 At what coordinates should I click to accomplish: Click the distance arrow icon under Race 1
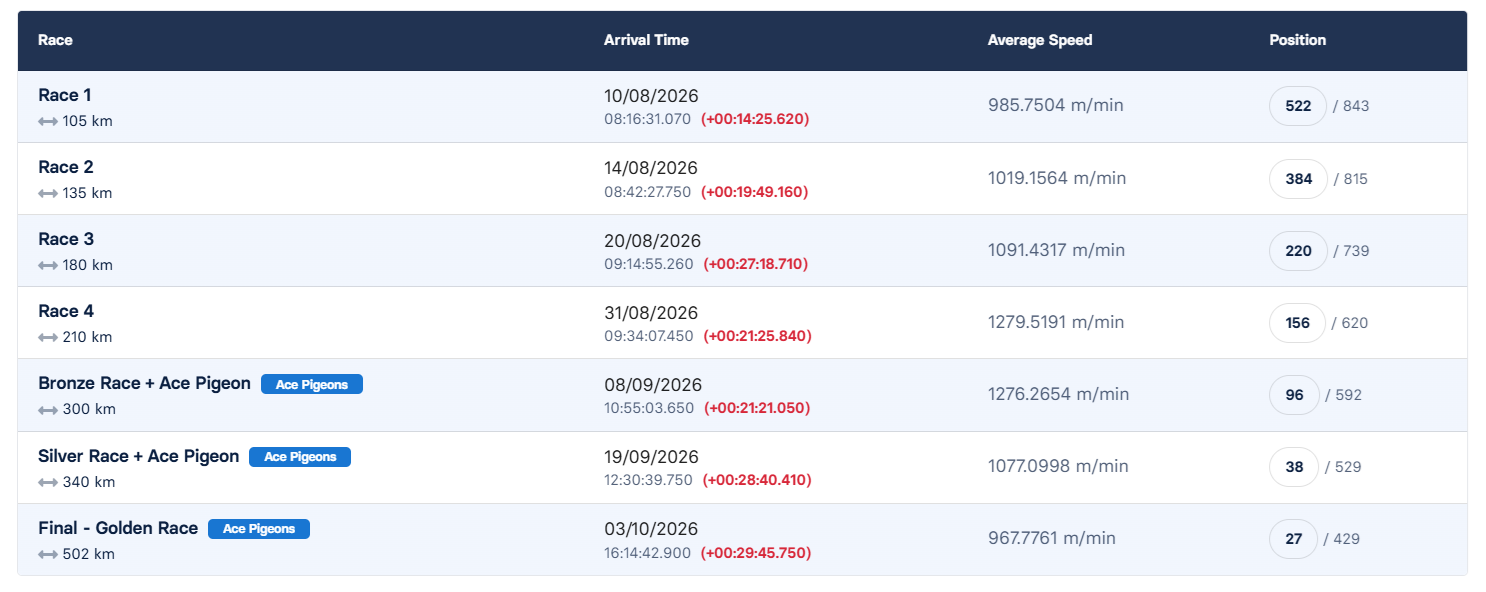tap(48, 121)
